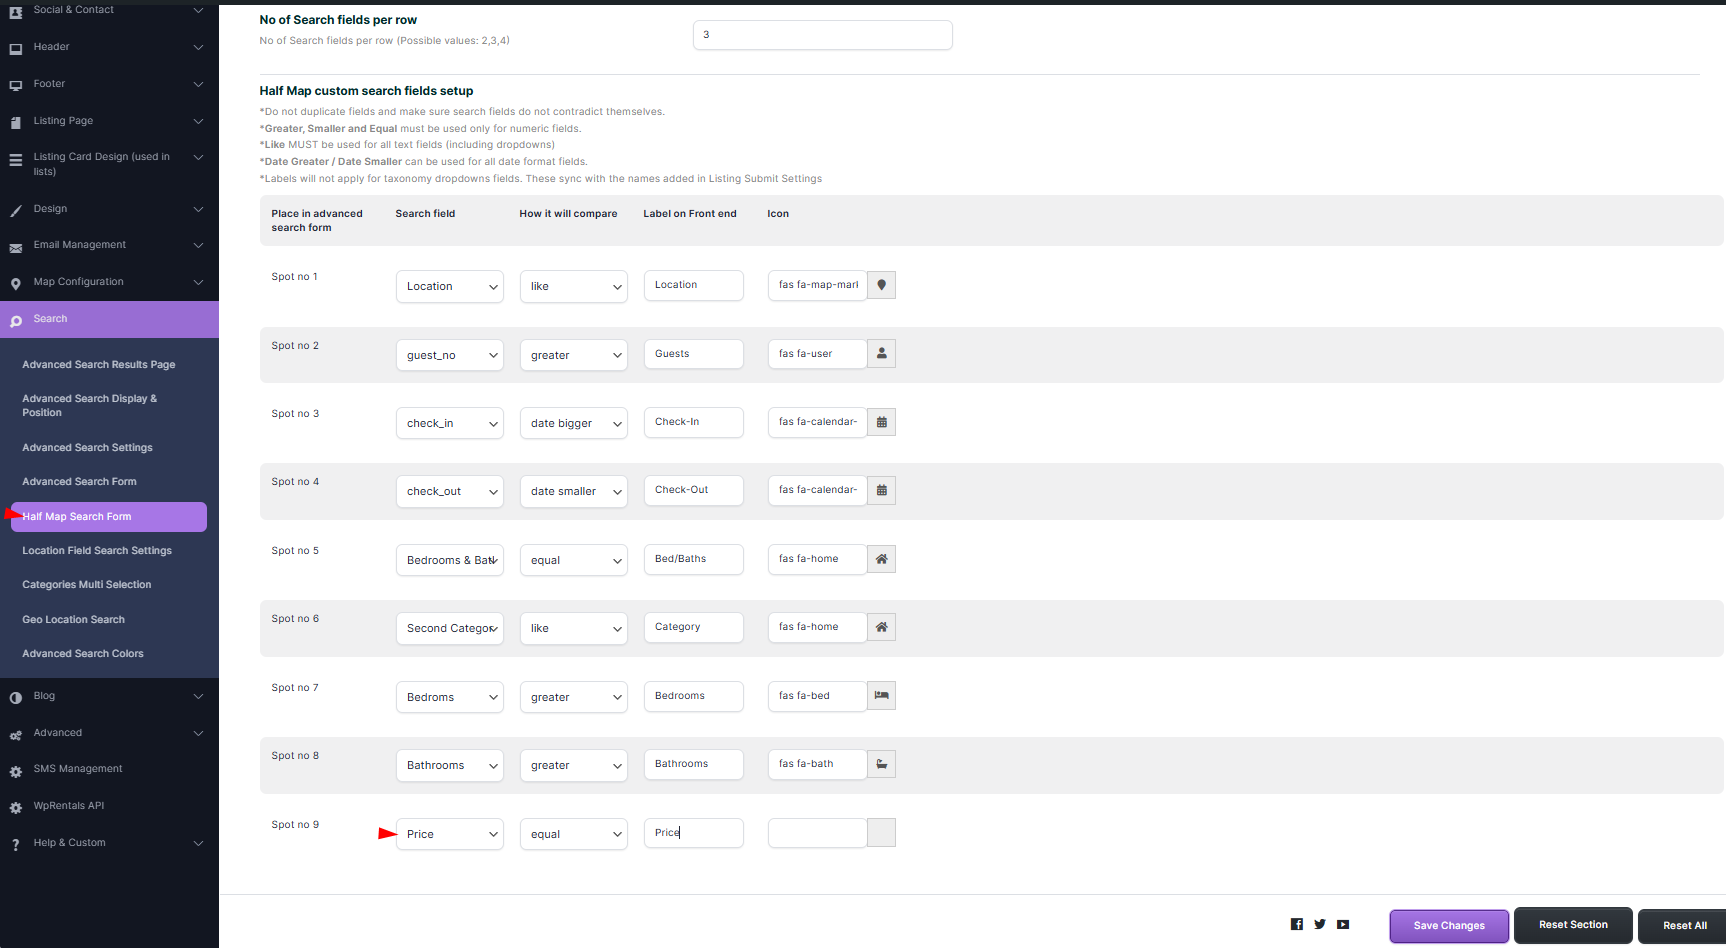The height and width of the screenshot is (948, 1726).
Task: Click the bed icon in Bedrooms row
Action: pos(881,696)
